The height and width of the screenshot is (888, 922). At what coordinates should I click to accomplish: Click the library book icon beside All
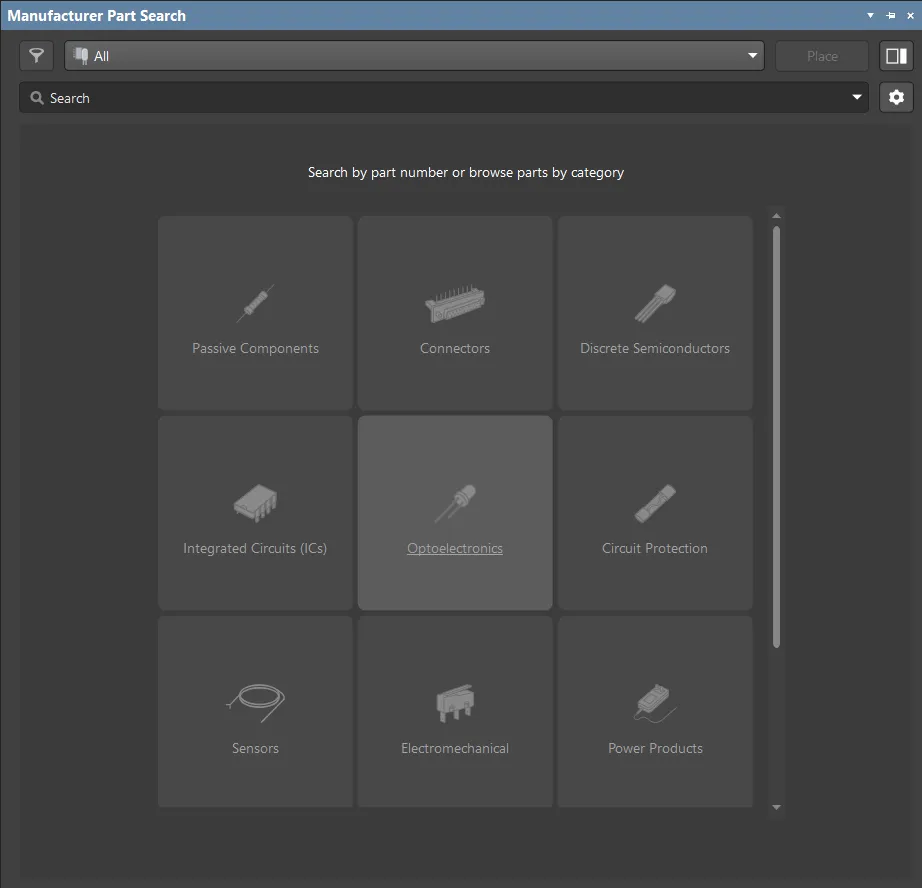(x=79, y=56)
